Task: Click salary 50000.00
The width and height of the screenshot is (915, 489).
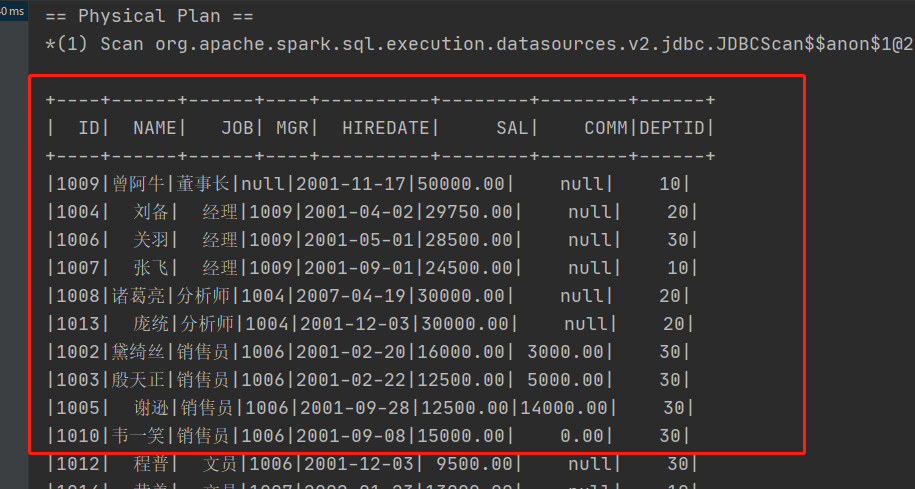Action: pyautogui.click(x=460, y=184)
